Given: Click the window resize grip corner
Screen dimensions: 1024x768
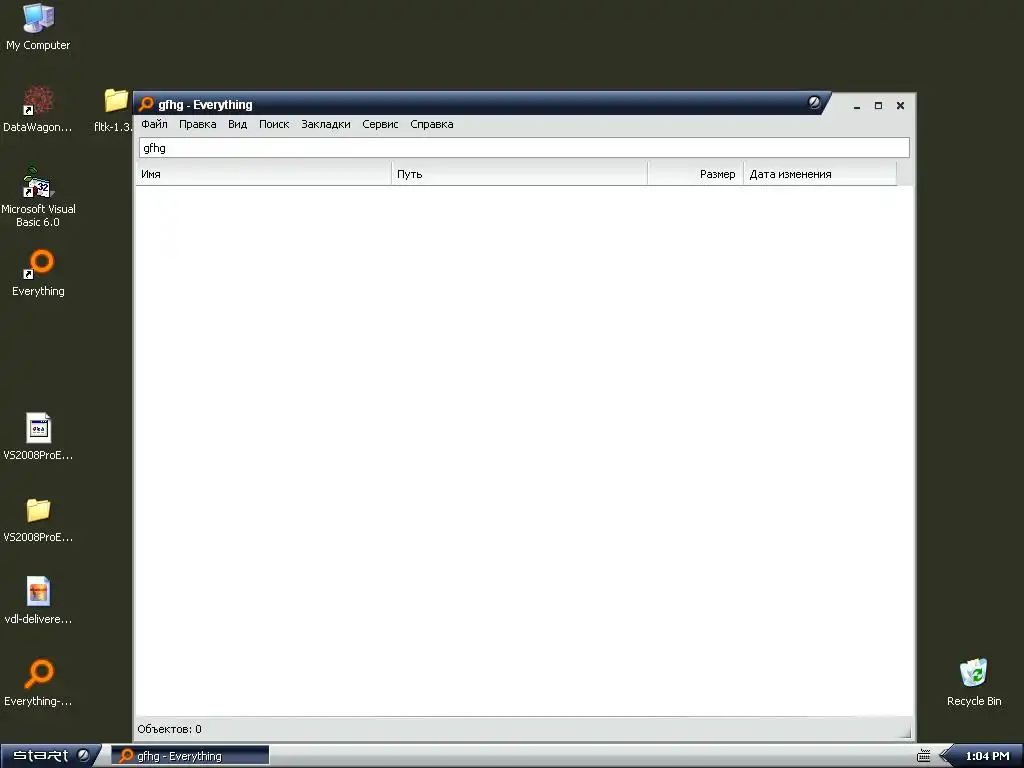Looking at the screenshot, I should pos(904,731).
